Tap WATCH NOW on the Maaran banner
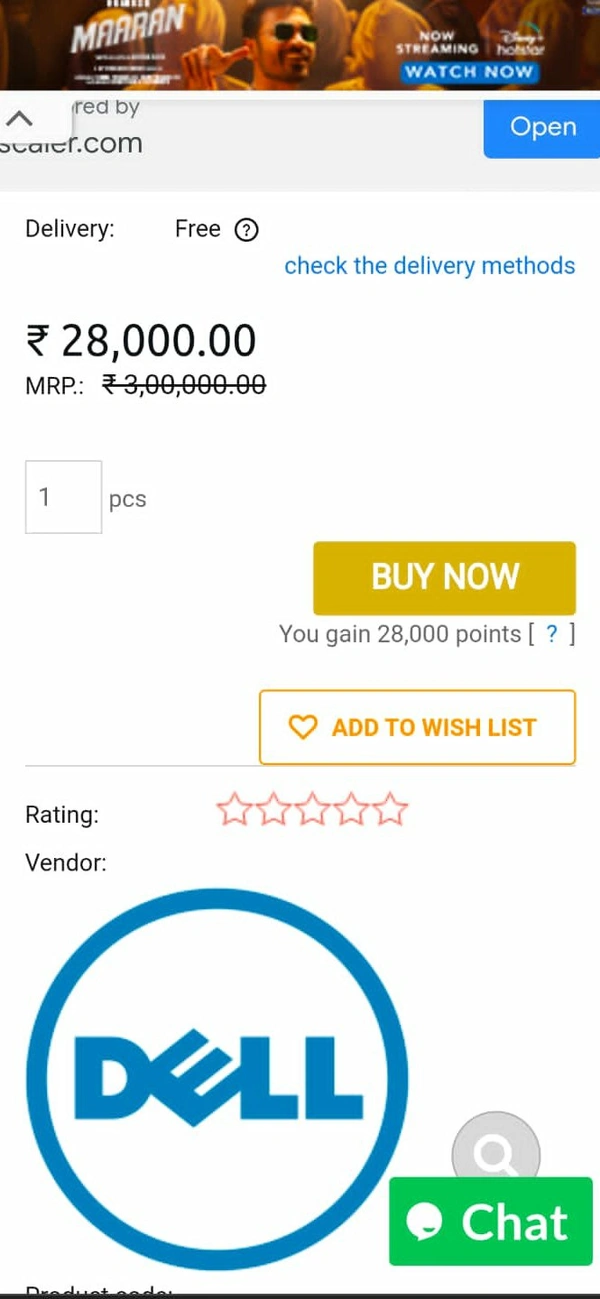600x1299 pixels. tap(469, 72)
